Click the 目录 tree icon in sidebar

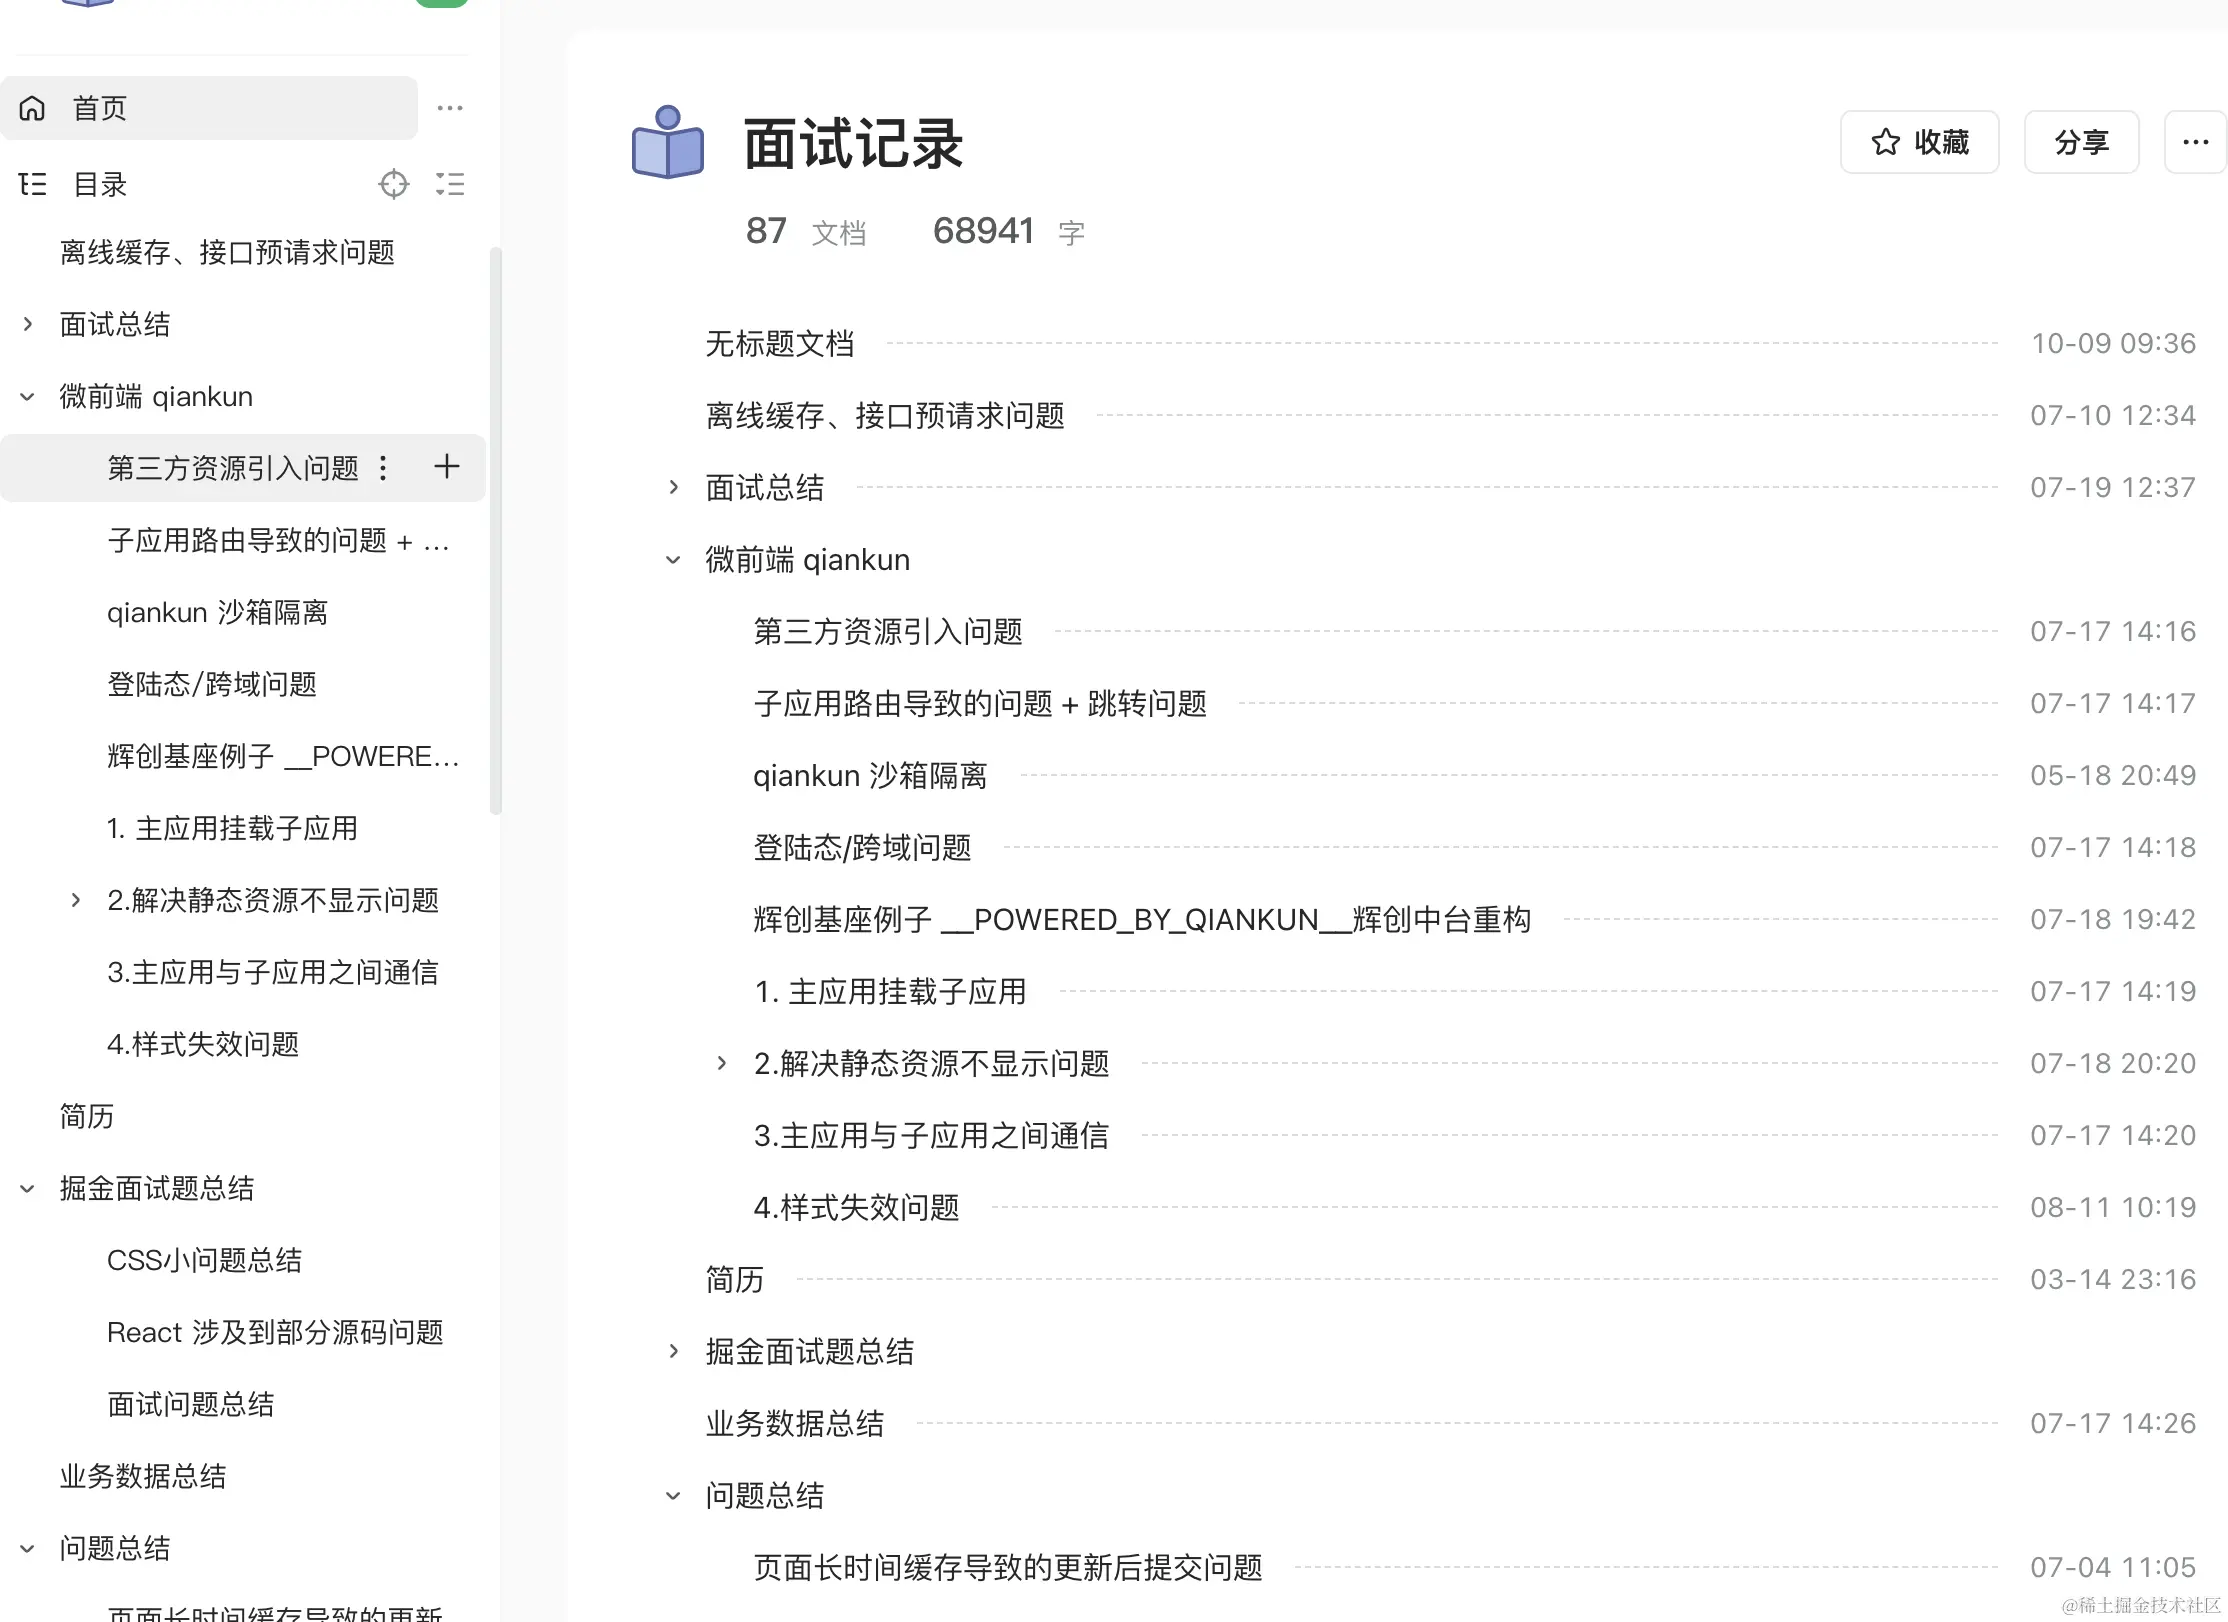tap(33, 184)
